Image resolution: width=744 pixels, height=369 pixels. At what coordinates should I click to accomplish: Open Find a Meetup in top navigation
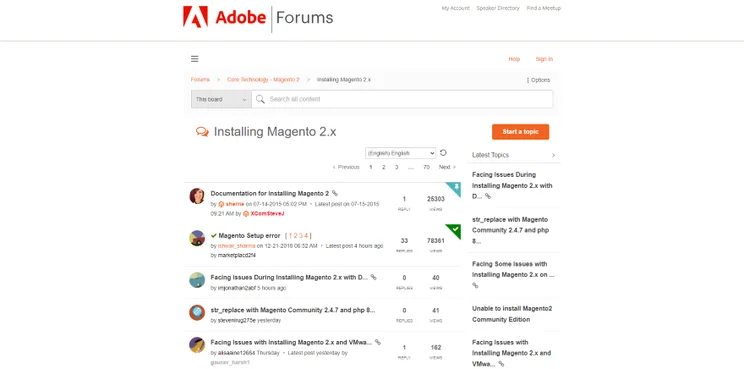tap(543, 8)
